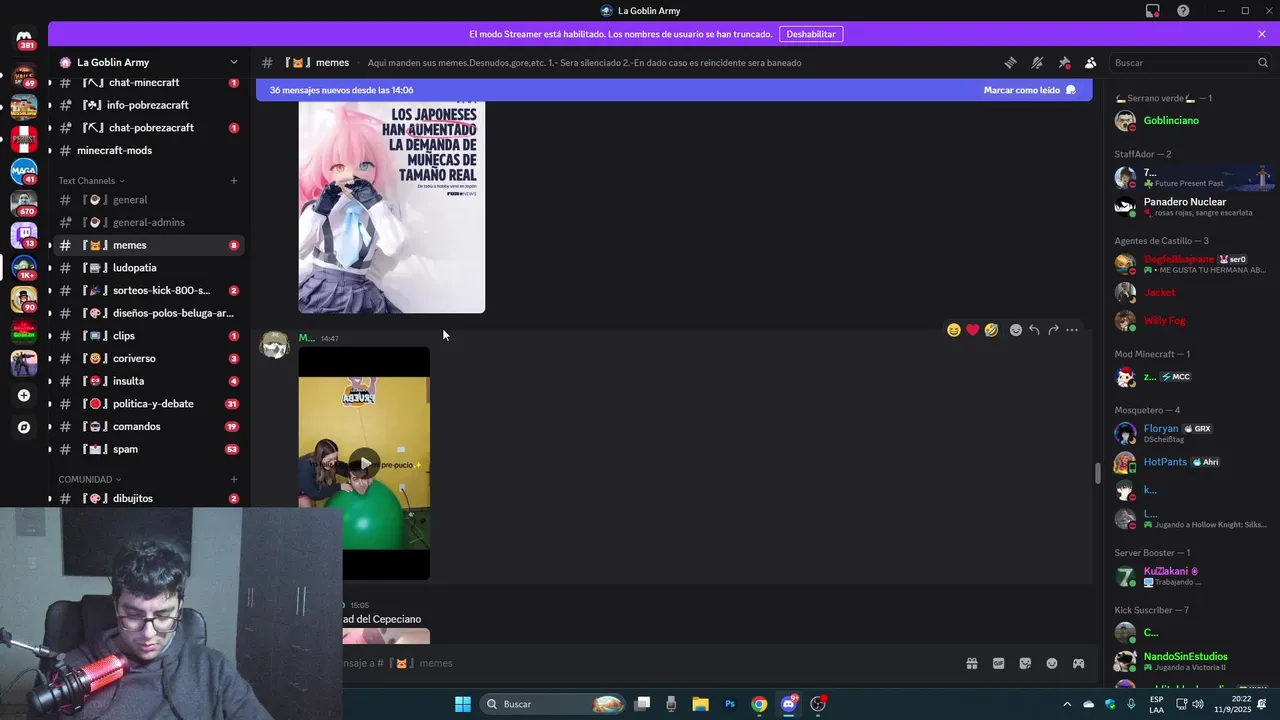The image size is (1280, 720).
Task: Open the general-admins channel
Action: click(147, 222)
